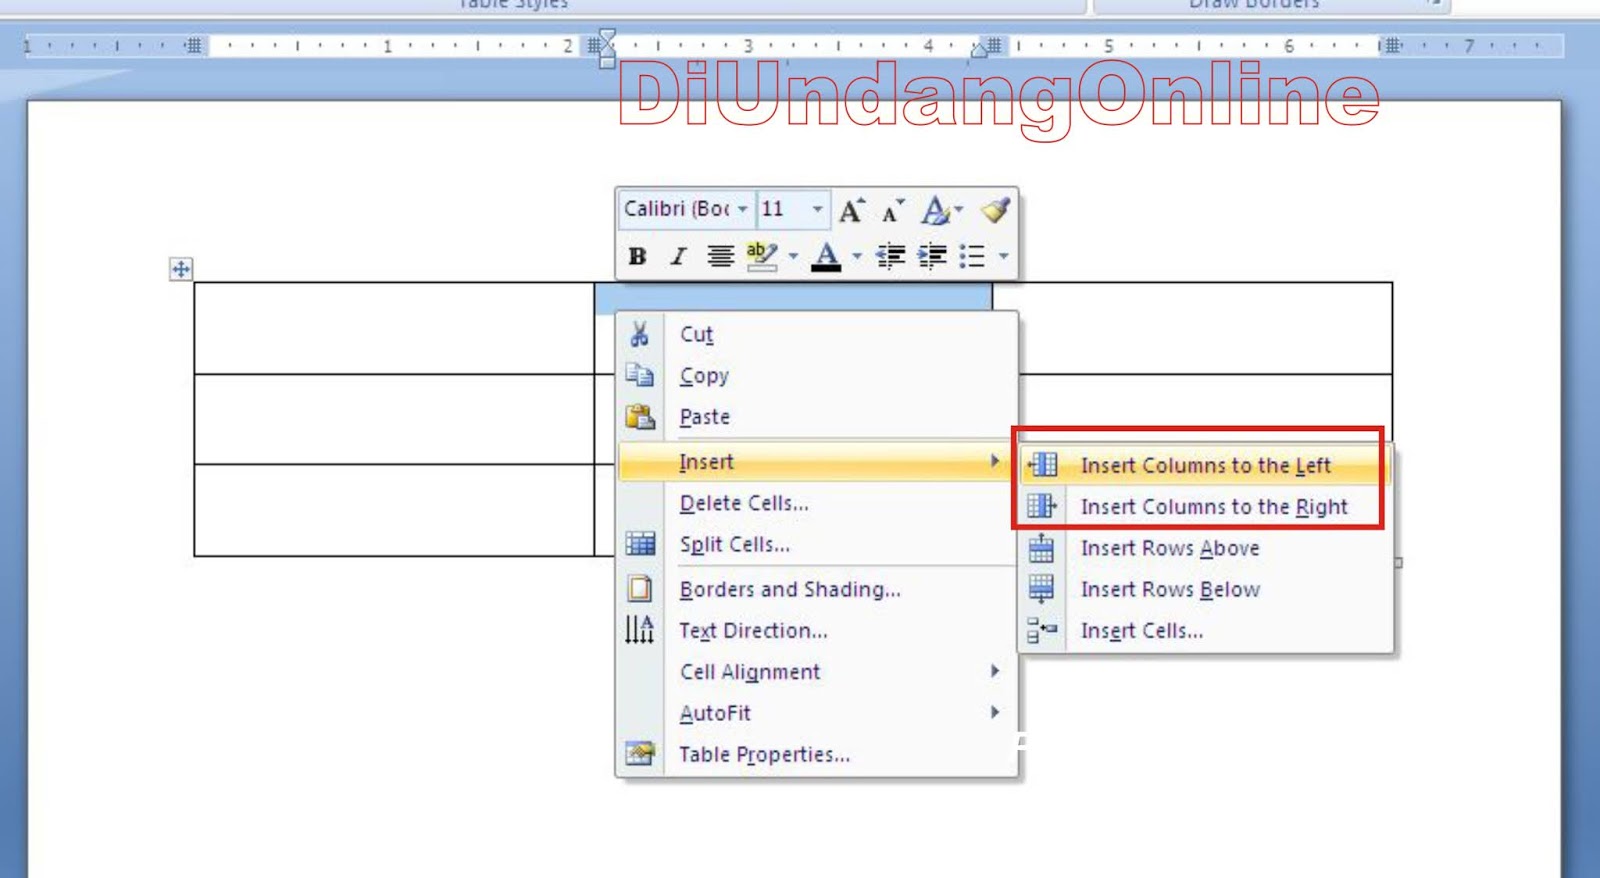Toggle Italic in mini toolbar
1600x878 pixels.
tap(678, 256)
